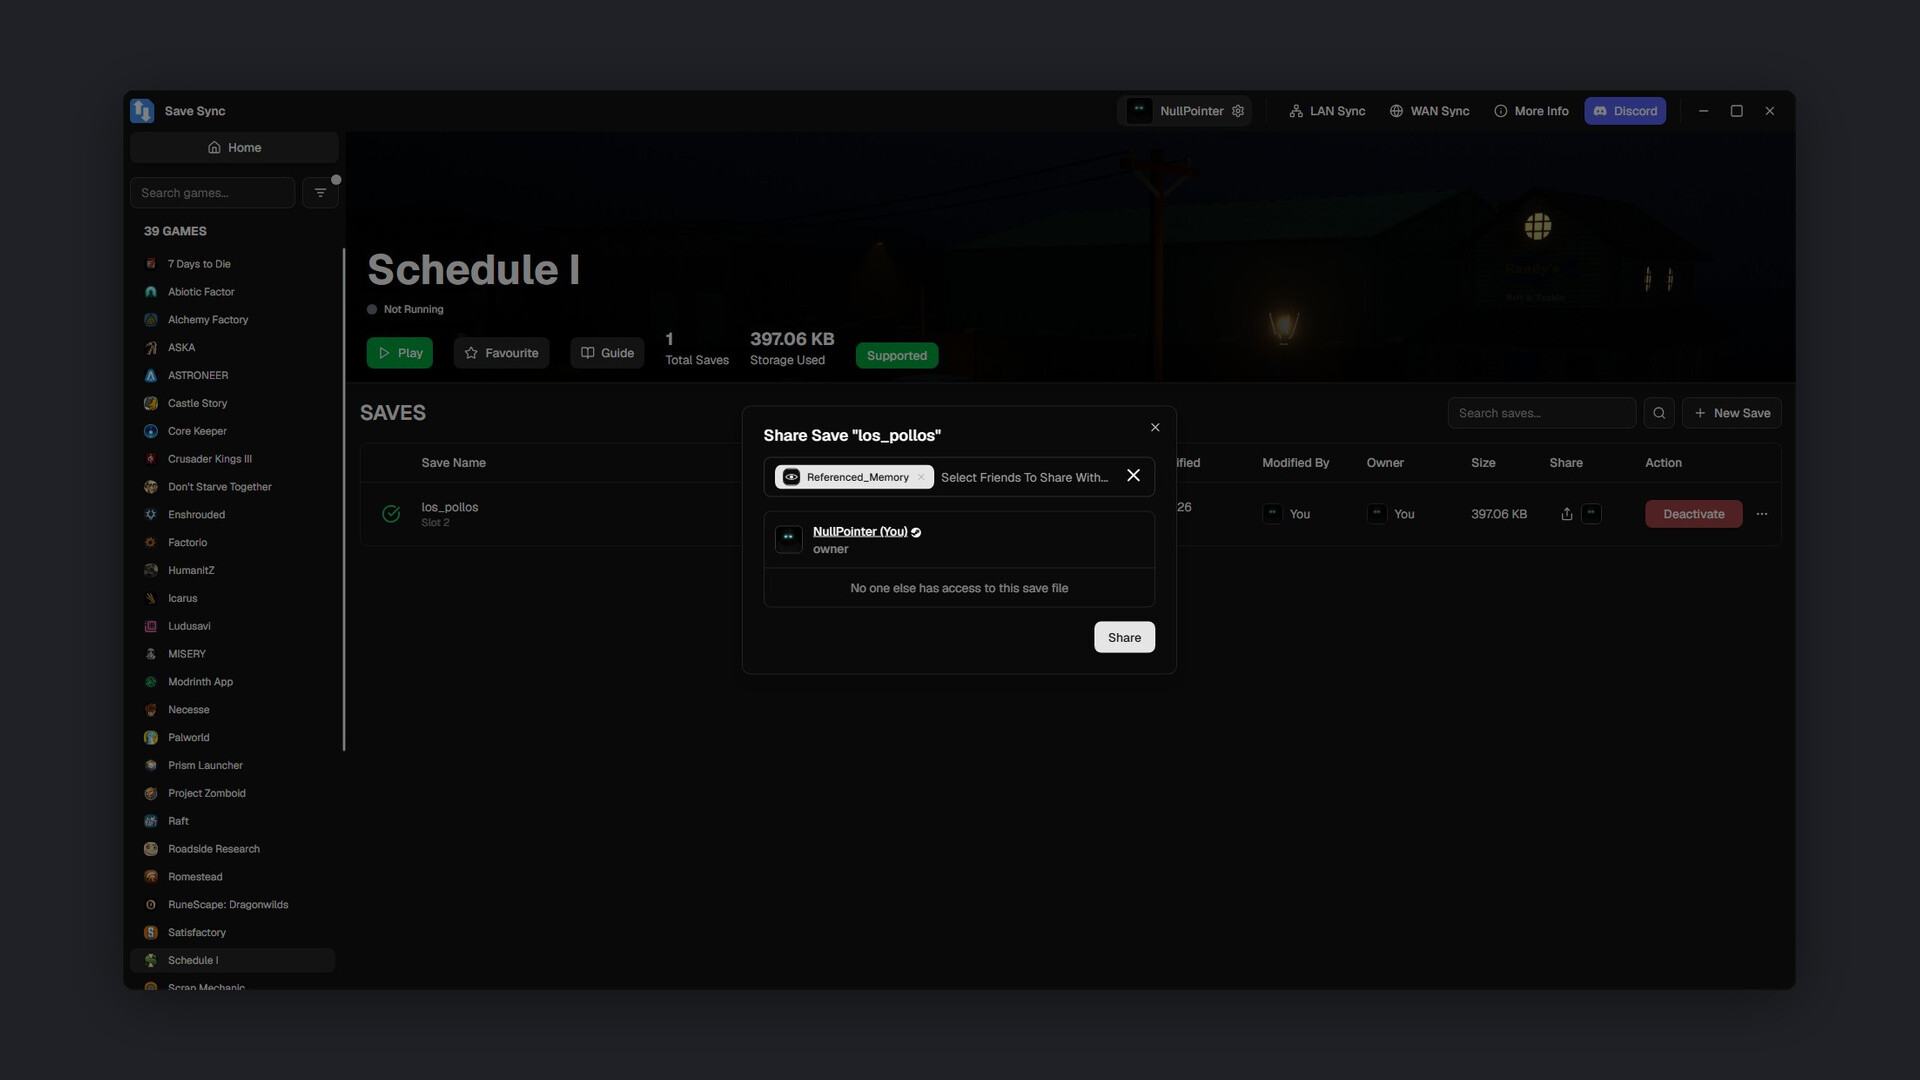Viewport: 1920px width, 1080px height.
Task: Deactivate the los_pollos save
Action: coord(1694,514)
